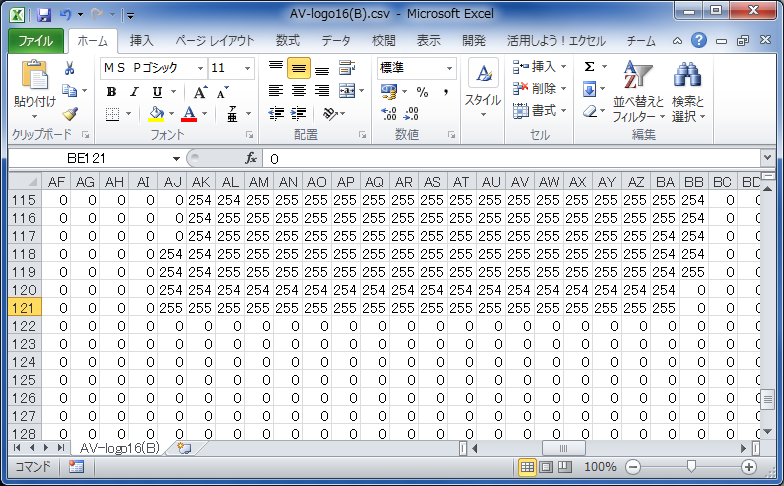Increase font size with large A icon
The height and width of the screenshot is (486, 784).
[200, 92]
